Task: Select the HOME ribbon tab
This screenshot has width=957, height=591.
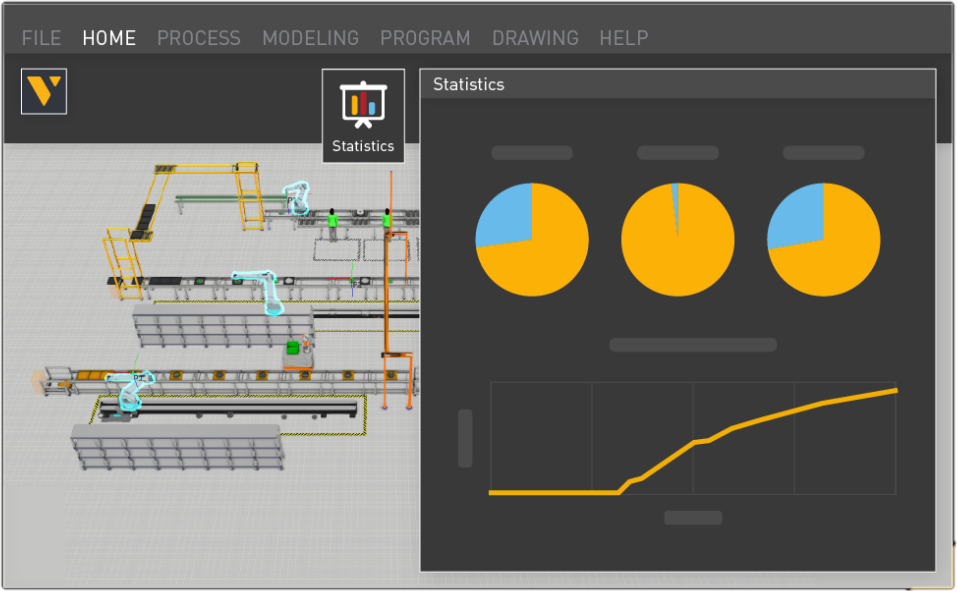Action: pyautogui.click(x=109, y=38)
